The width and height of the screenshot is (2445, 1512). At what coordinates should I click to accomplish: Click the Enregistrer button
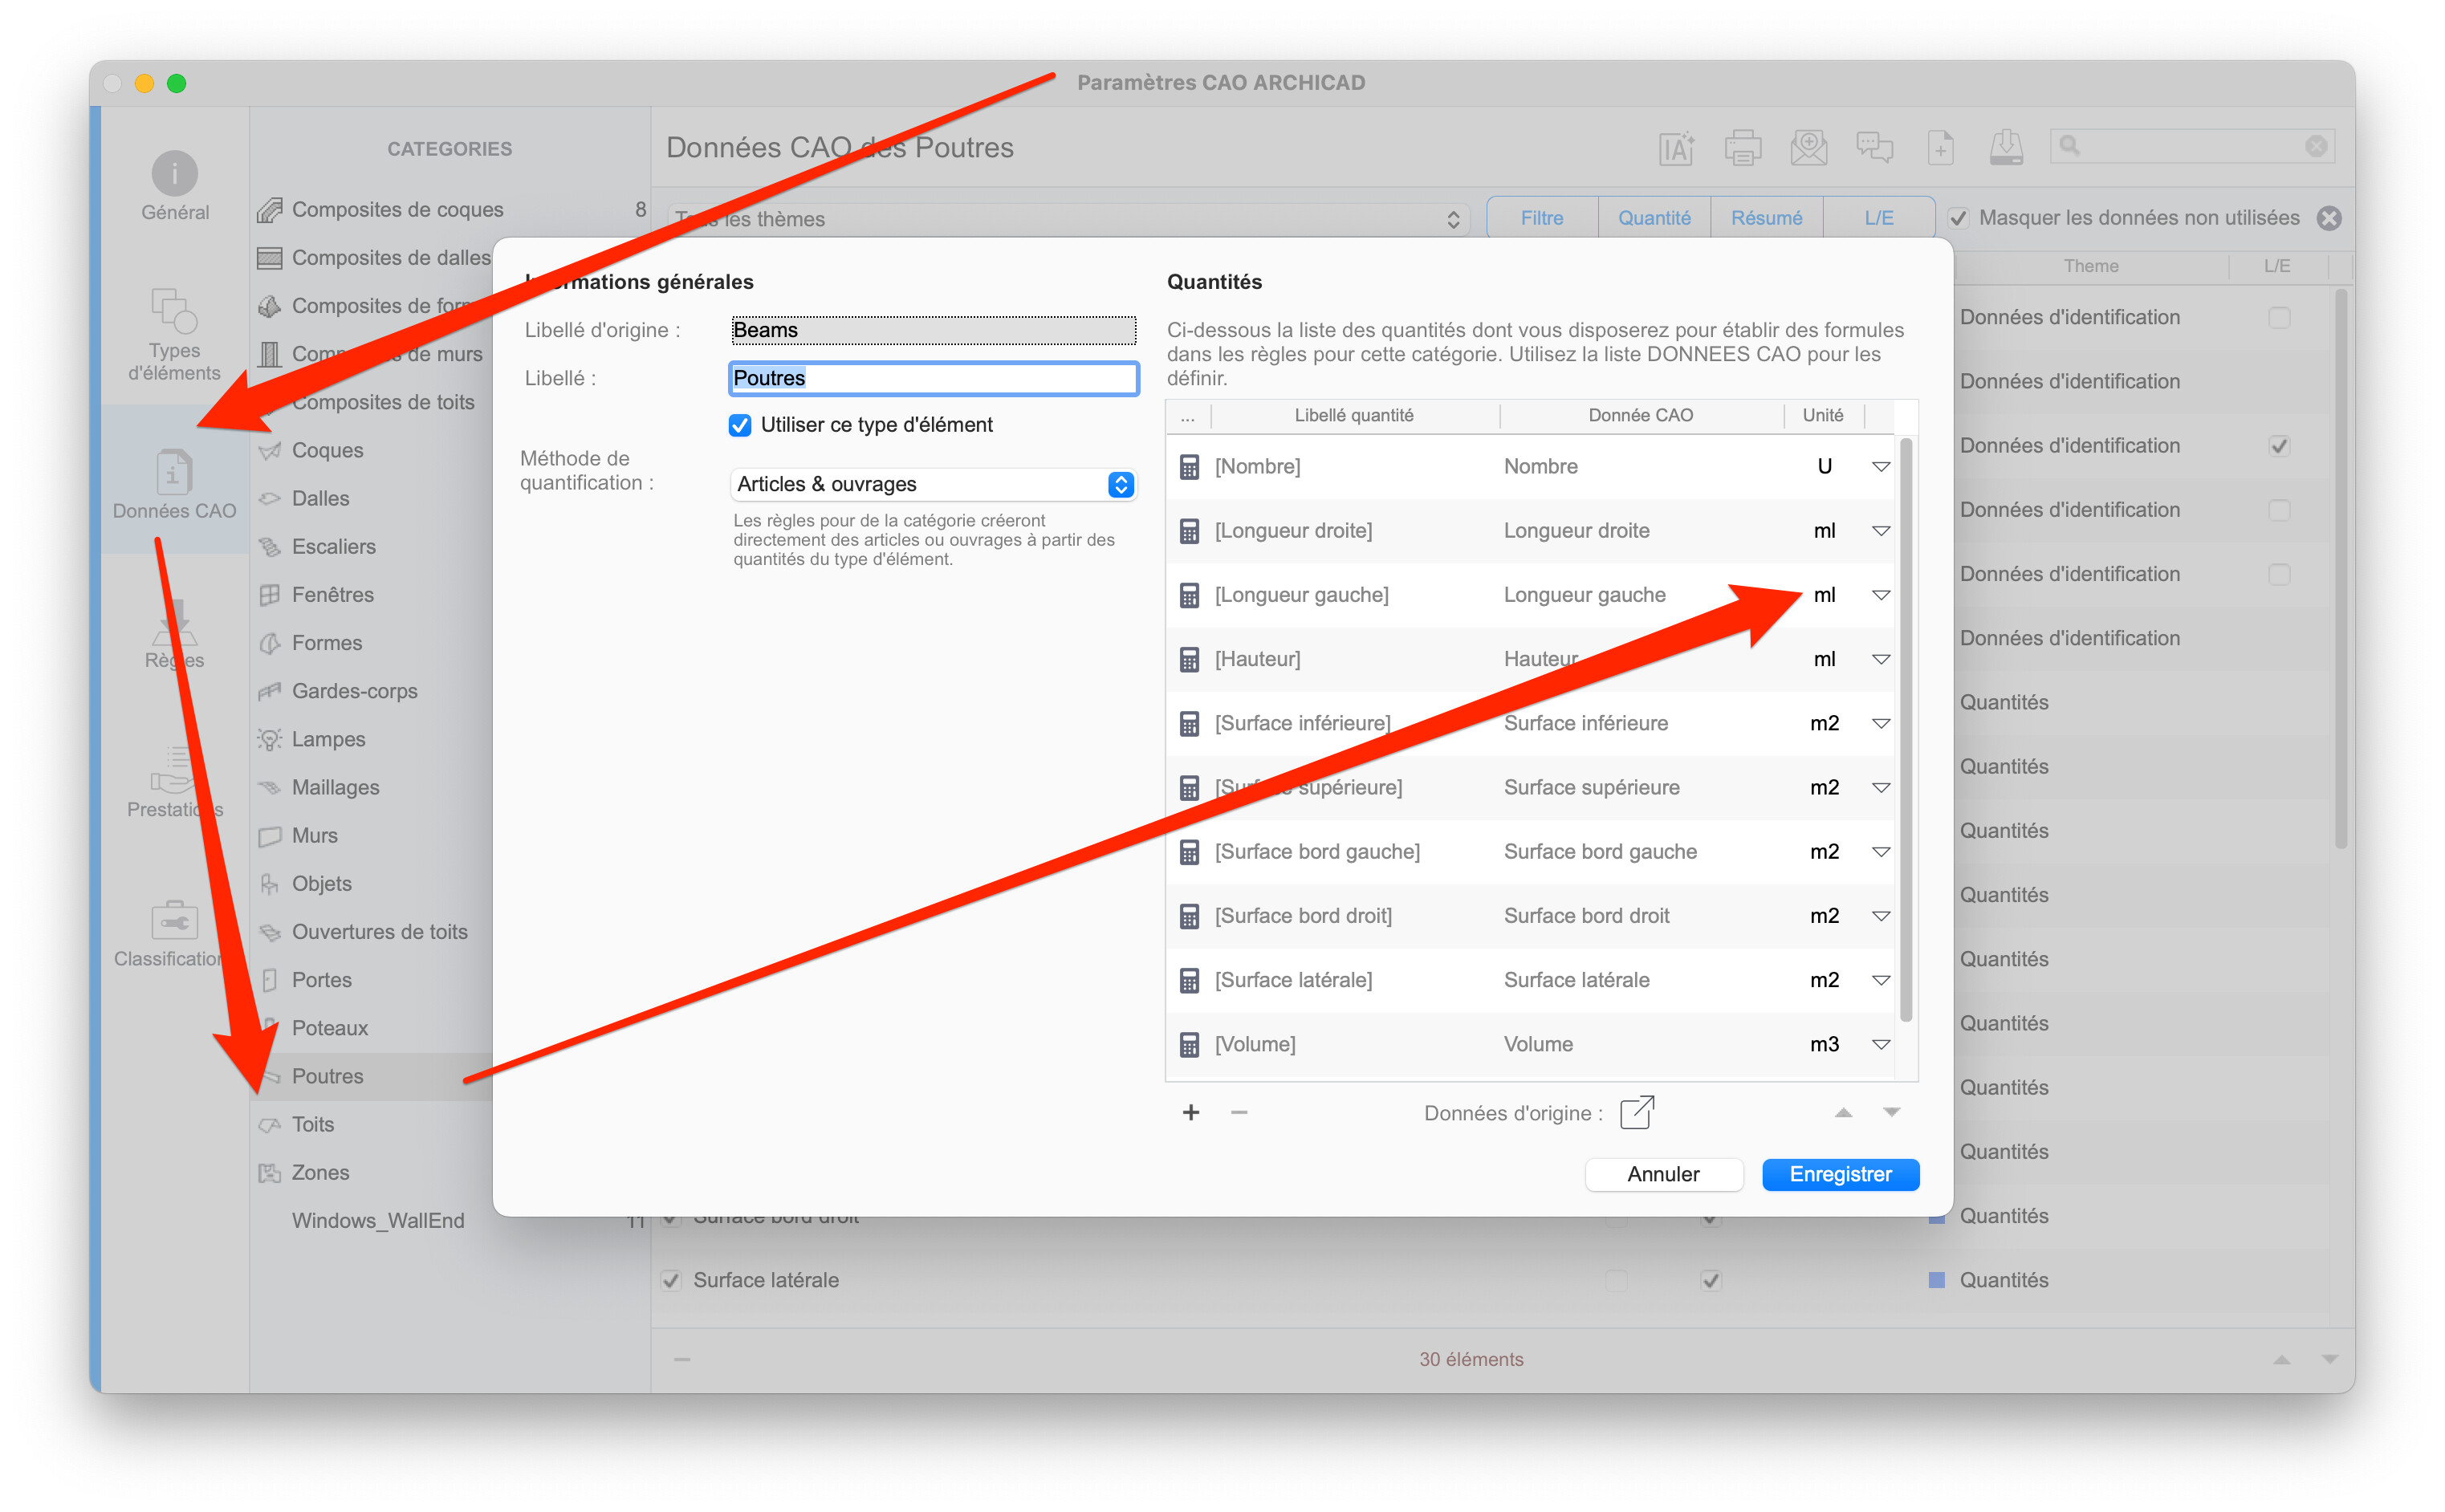[x=1840, y=1174]
